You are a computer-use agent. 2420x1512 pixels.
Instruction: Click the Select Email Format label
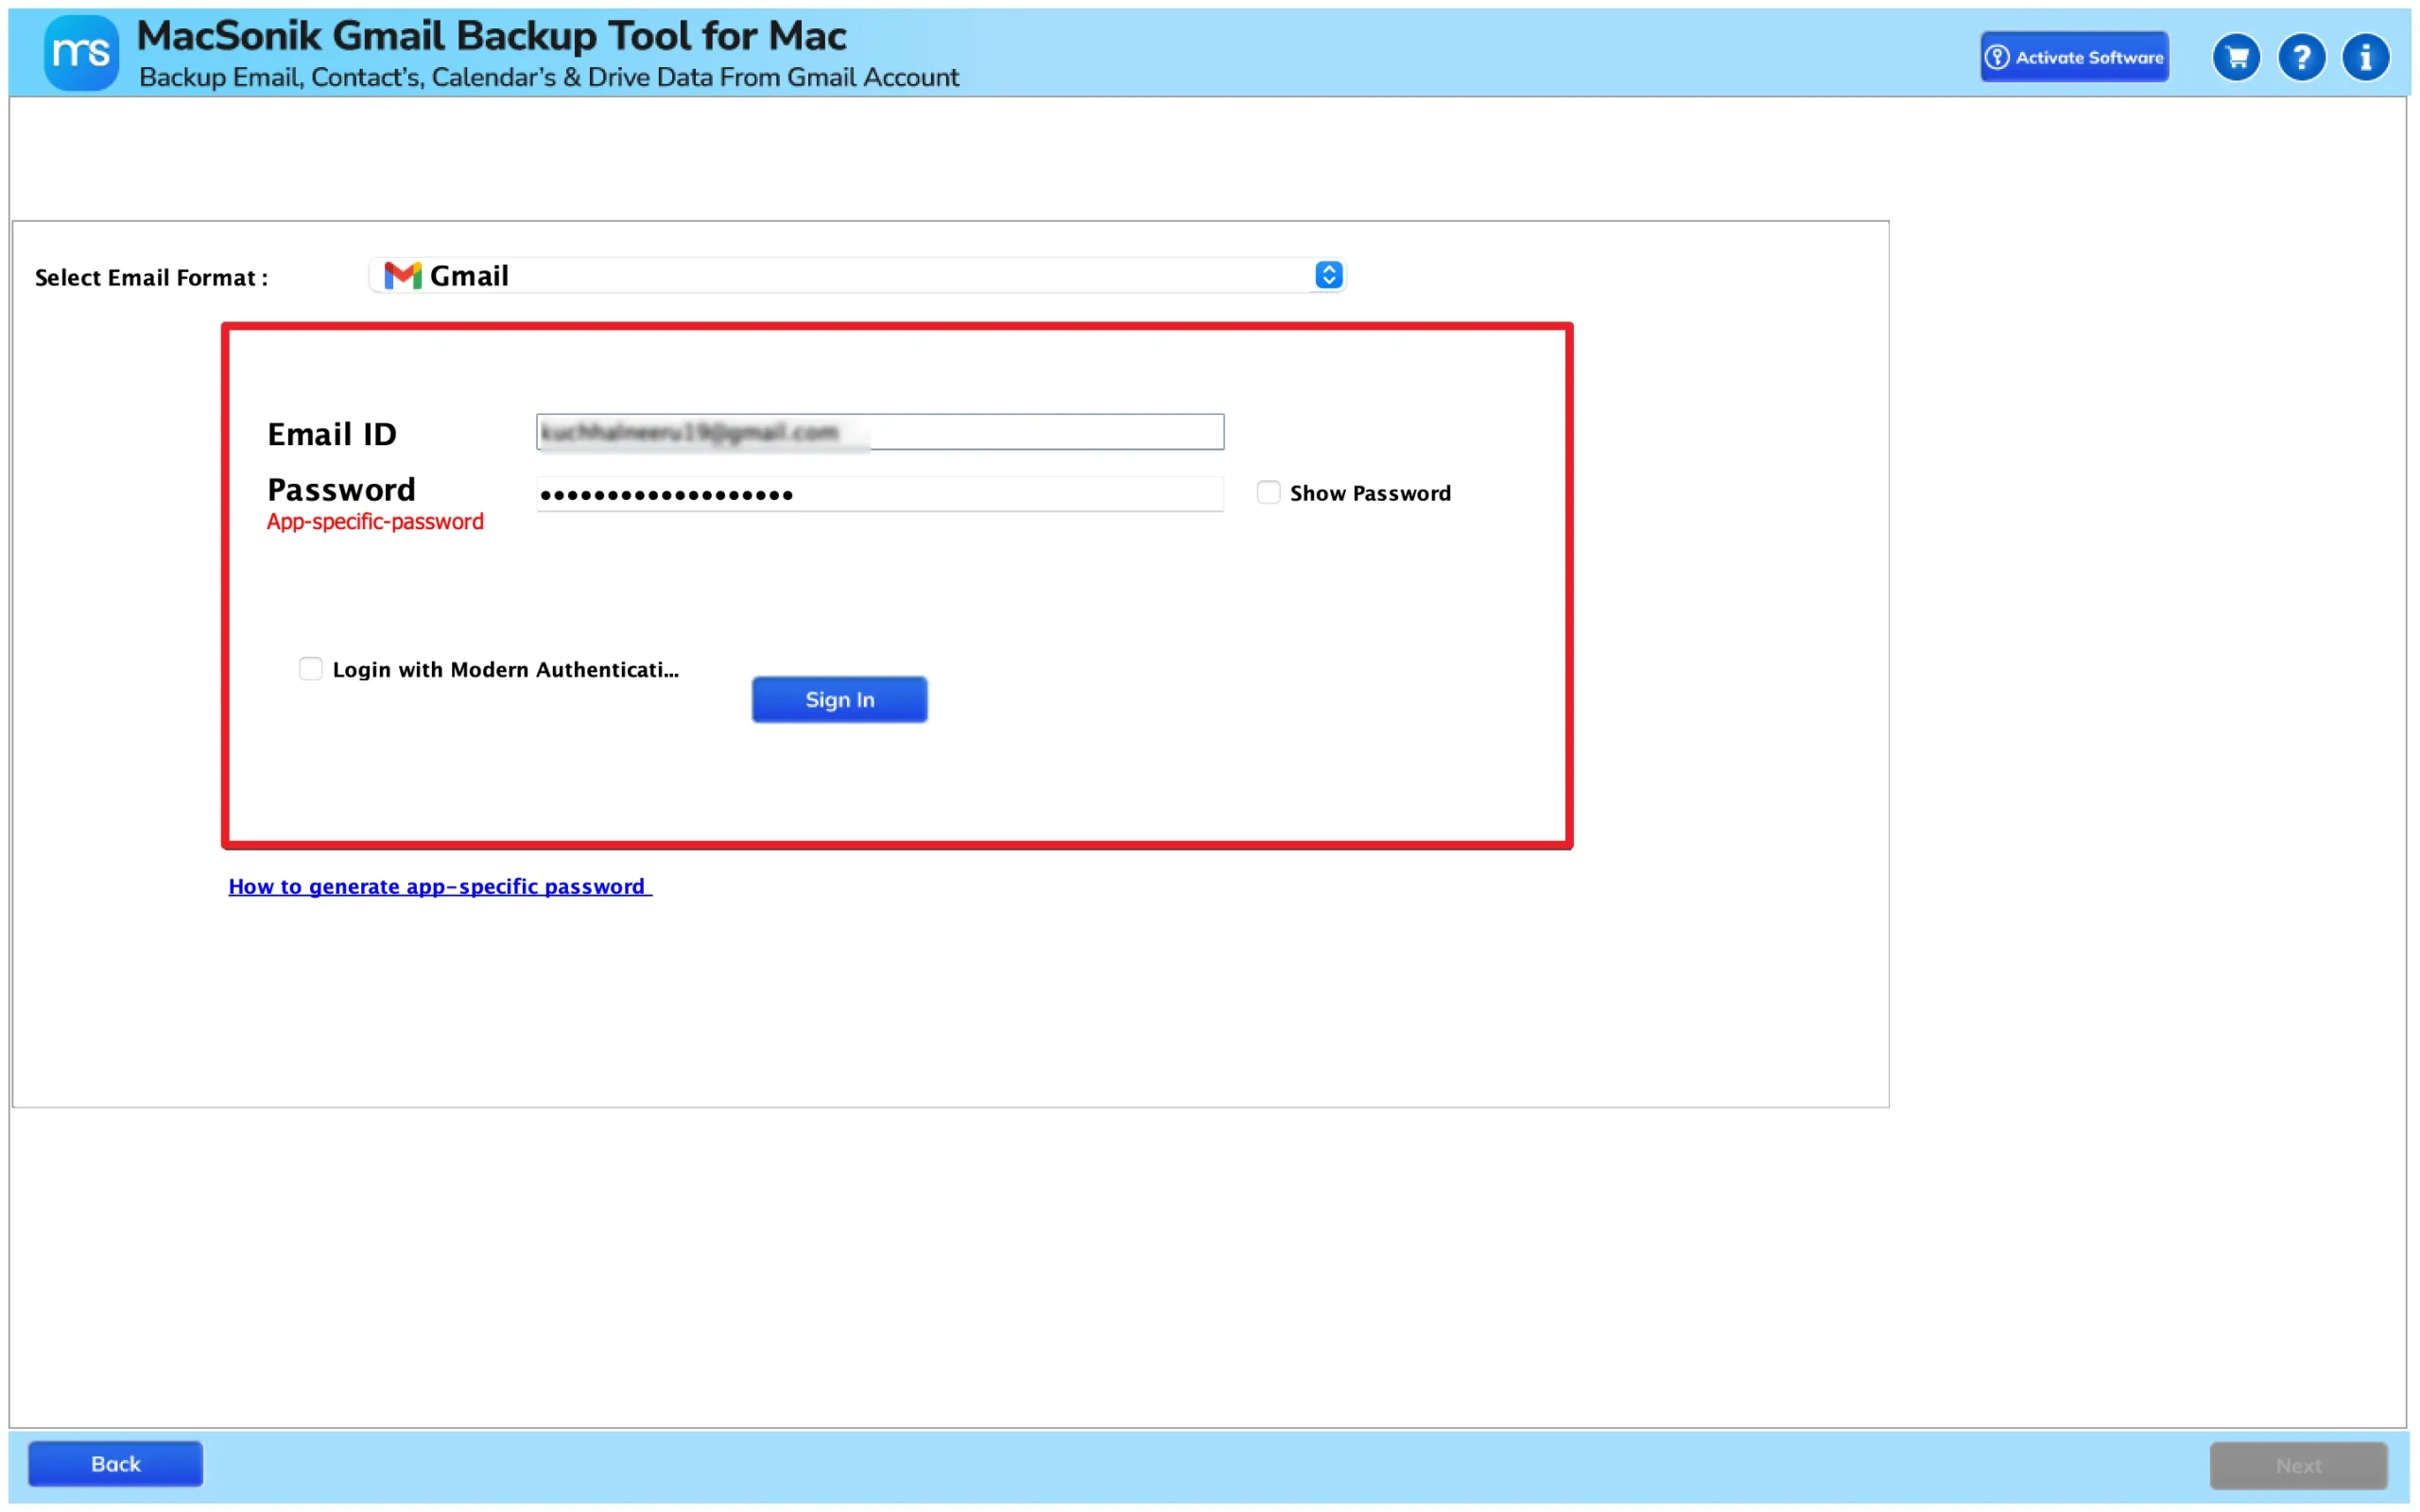(x=151, y=278)
